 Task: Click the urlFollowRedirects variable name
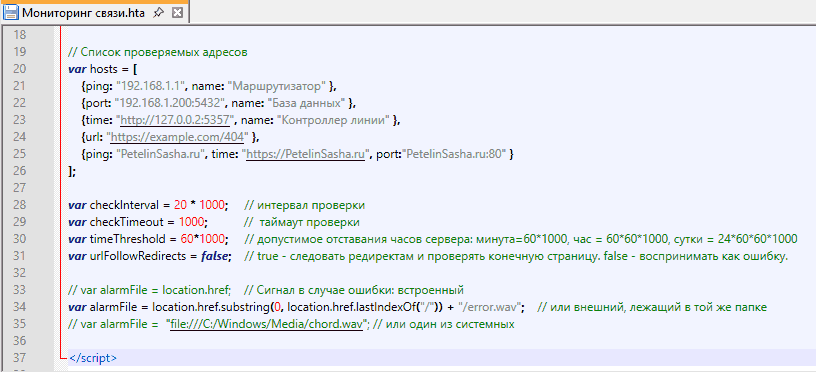tap(138, 256)
